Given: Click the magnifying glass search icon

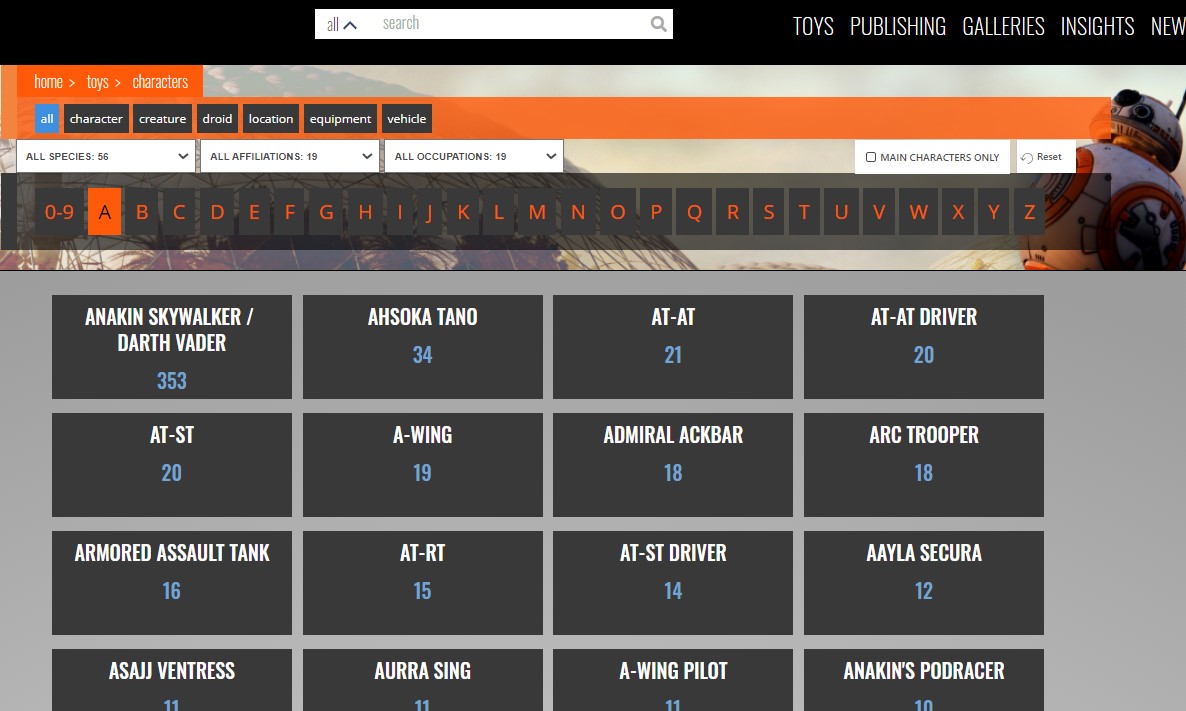Looking at the screenshot, I should click(658, 24).
